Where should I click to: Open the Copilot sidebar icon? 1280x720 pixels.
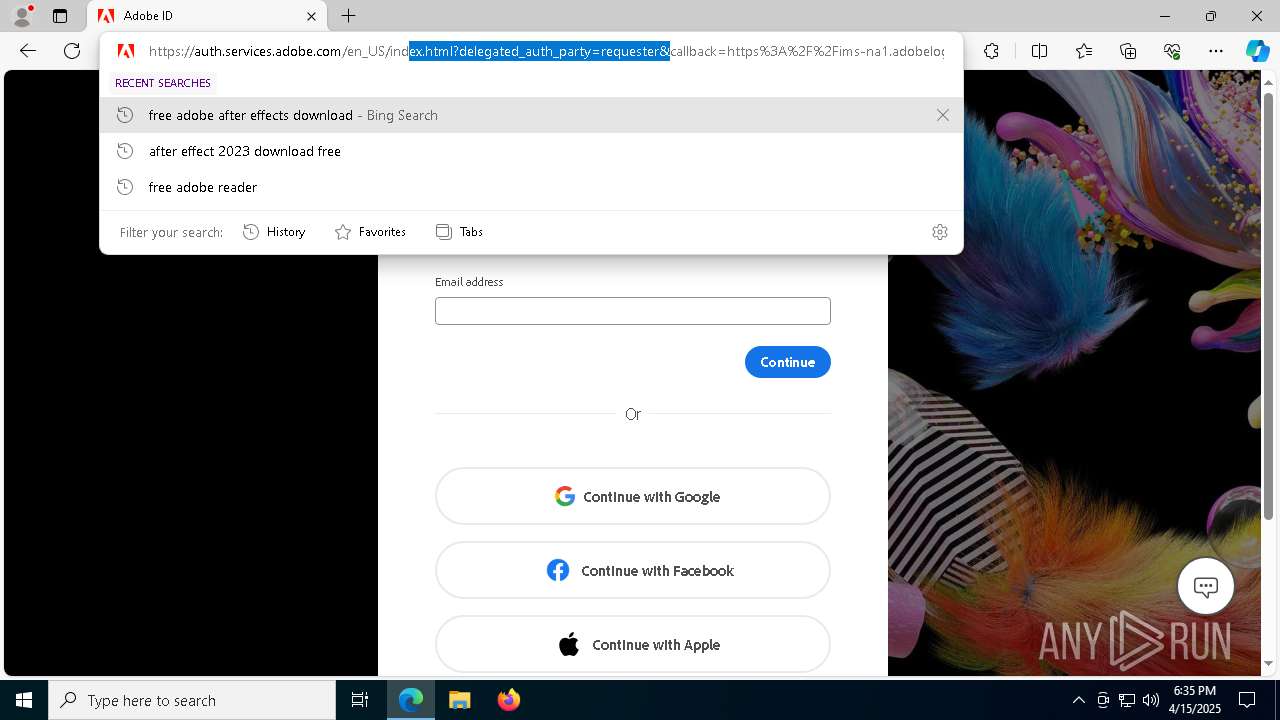[x=1257, y=51]
